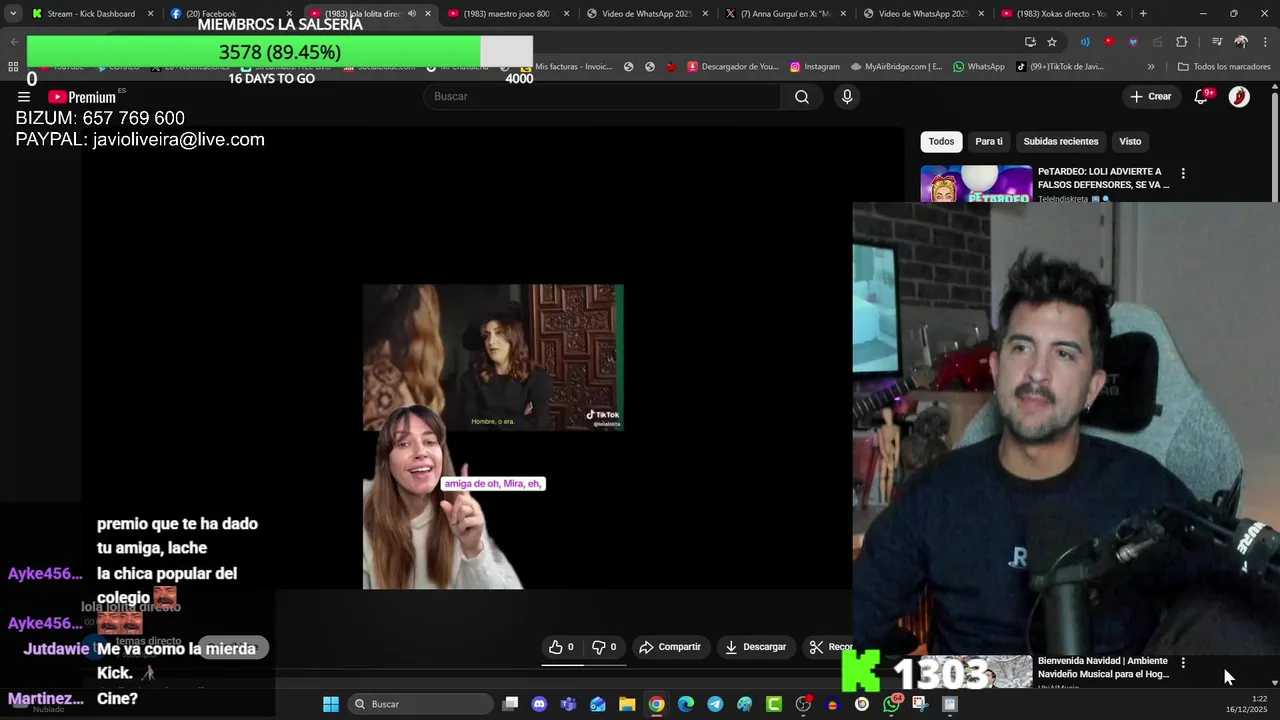The width and height of the screenshot is (1280, 720).
Task: Open File Explorer from the taskbar
Action: (x=627, y=704)
